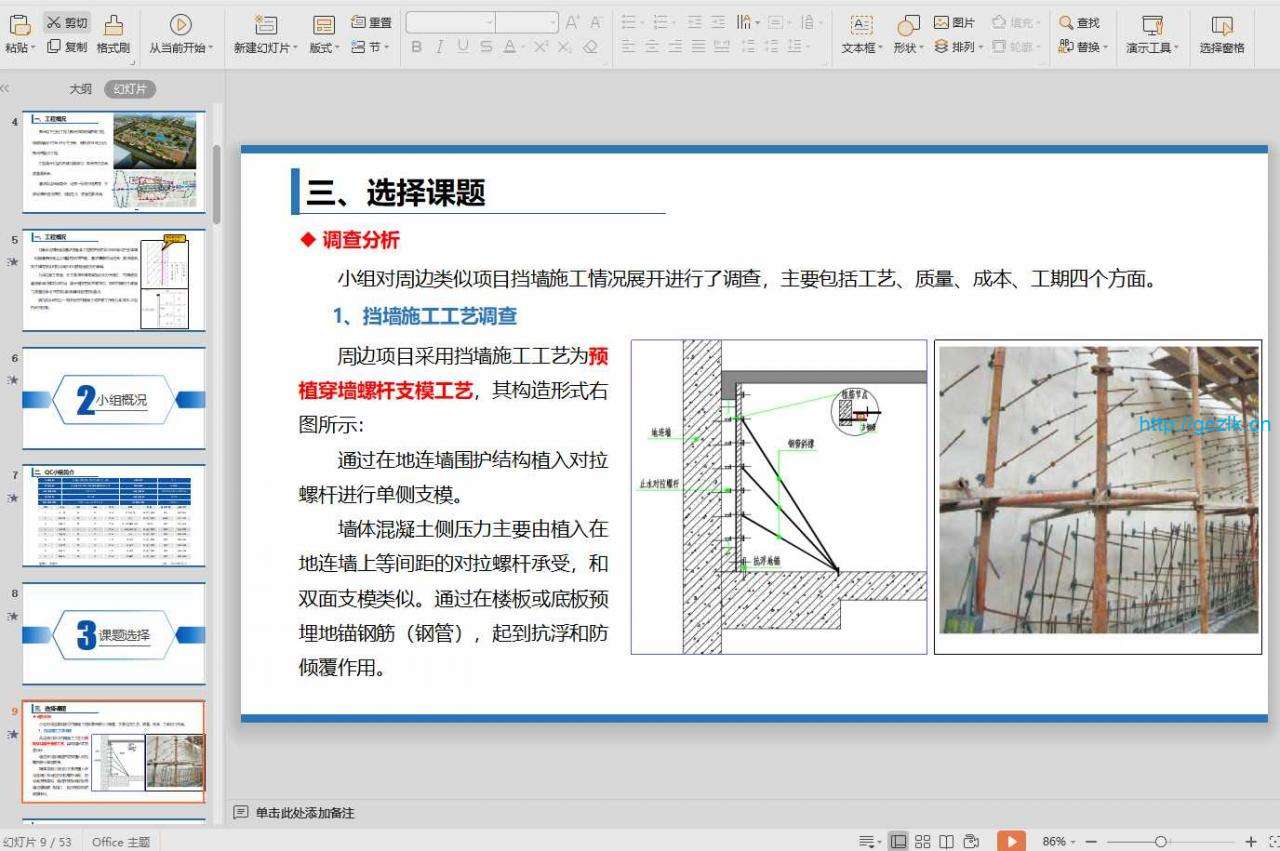This screenshot has height=851, width=1280.
Task: Select the Slides (幻灯片) panel tab
Action: pyautogui.click(x=130, y=89)
